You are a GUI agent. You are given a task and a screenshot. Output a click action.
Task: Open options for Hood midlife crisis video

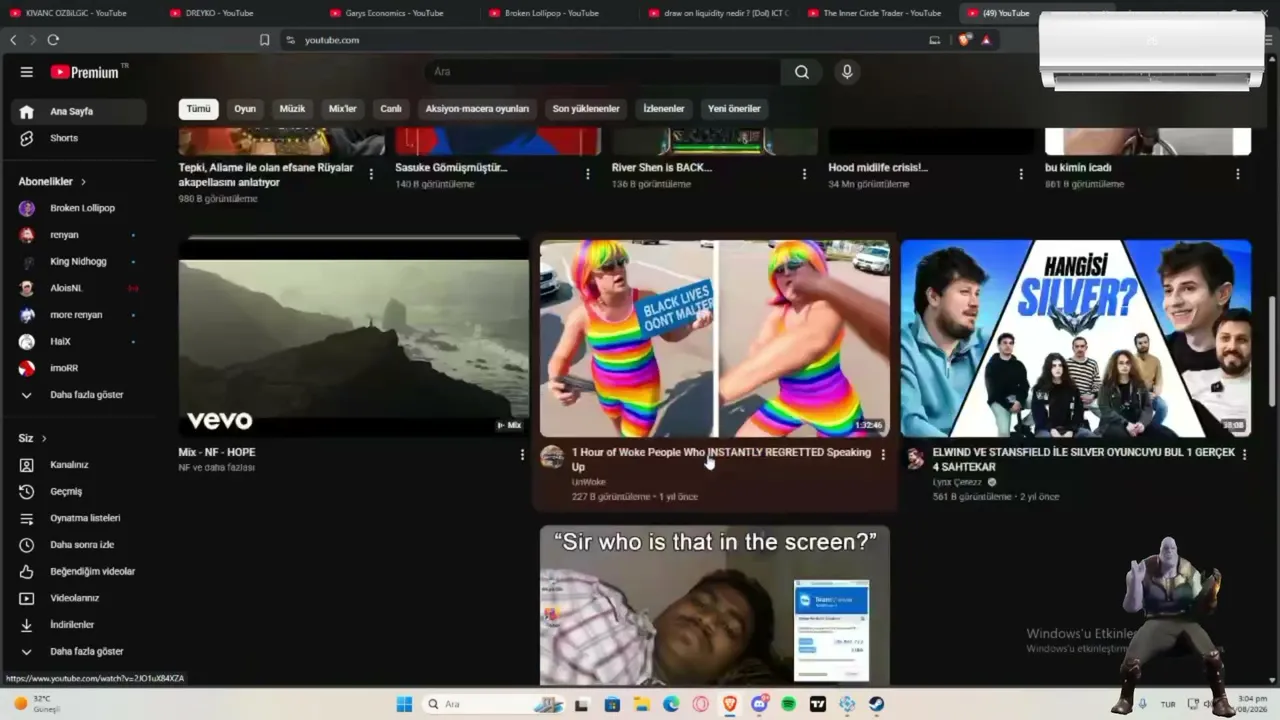(1021, 174)
